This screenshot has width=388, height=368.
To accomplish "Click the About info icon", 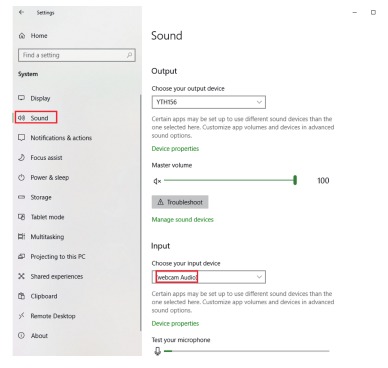I will pos(22,335).
